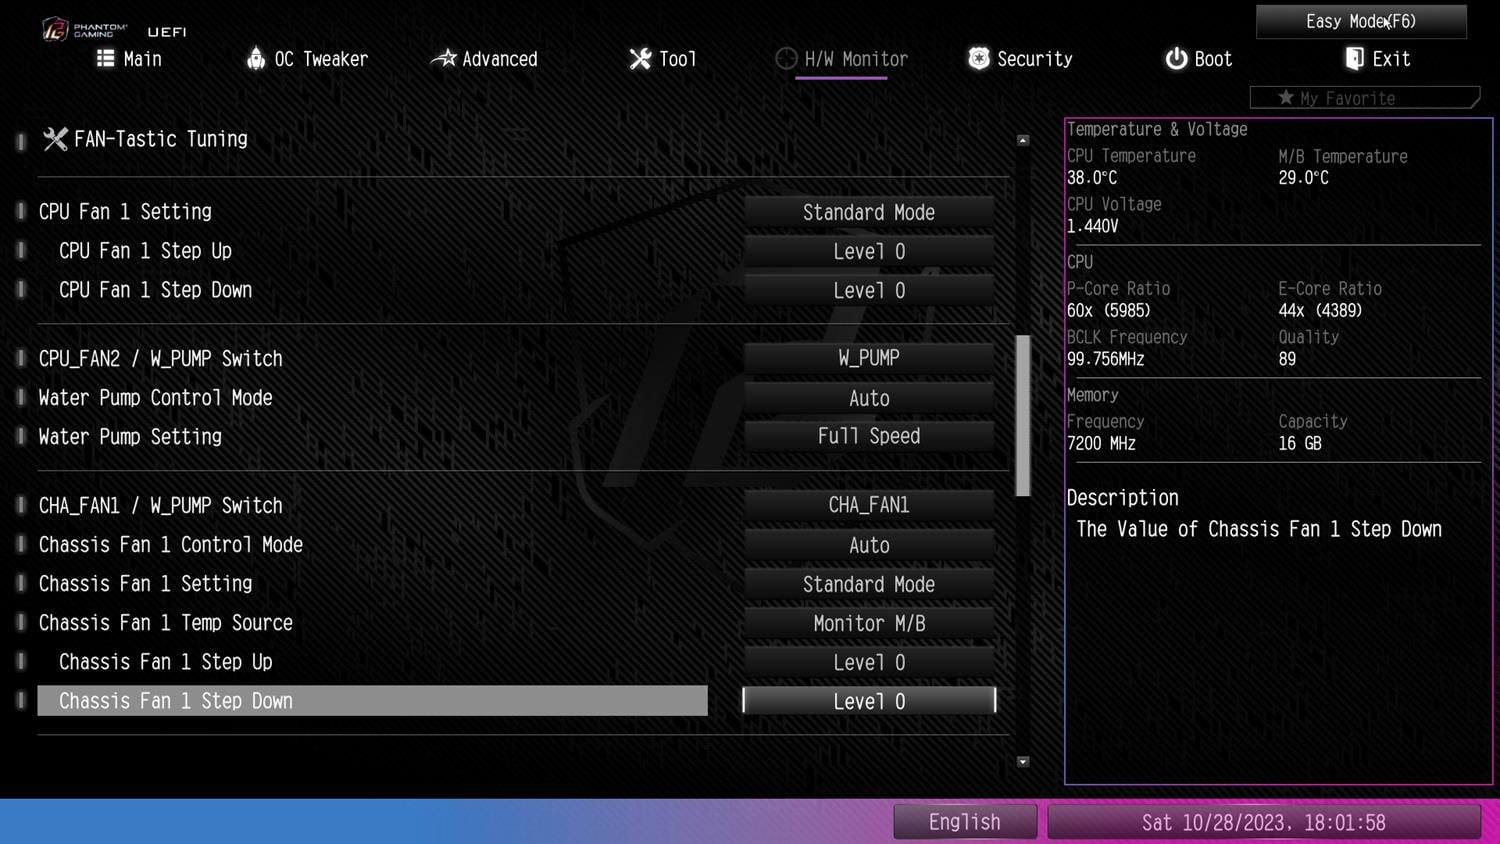Image resolution: width=1500 pixels, height=844 pixels.
Task: Click the My Favorite button
Action: point(1364,98)
